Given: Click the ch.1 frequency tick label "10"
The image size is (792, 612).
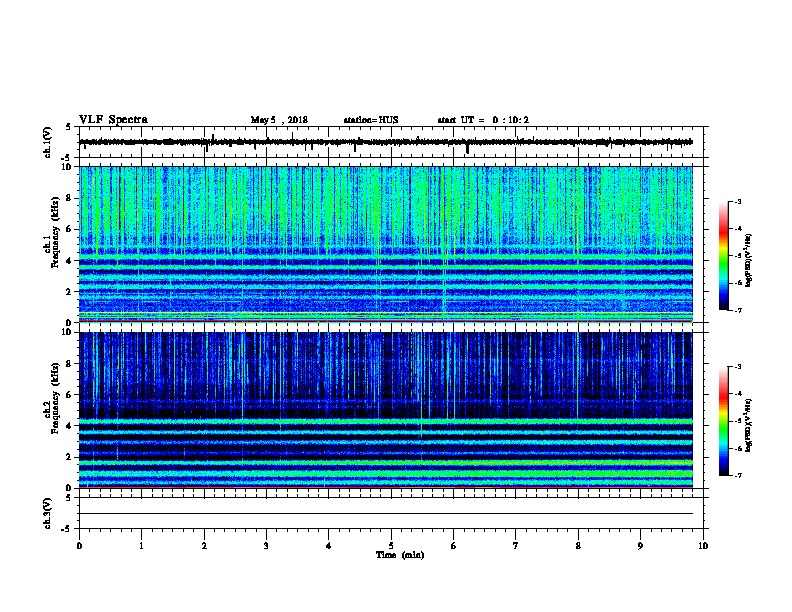Looking at the screenshot, I should click(x=67, y=167).
